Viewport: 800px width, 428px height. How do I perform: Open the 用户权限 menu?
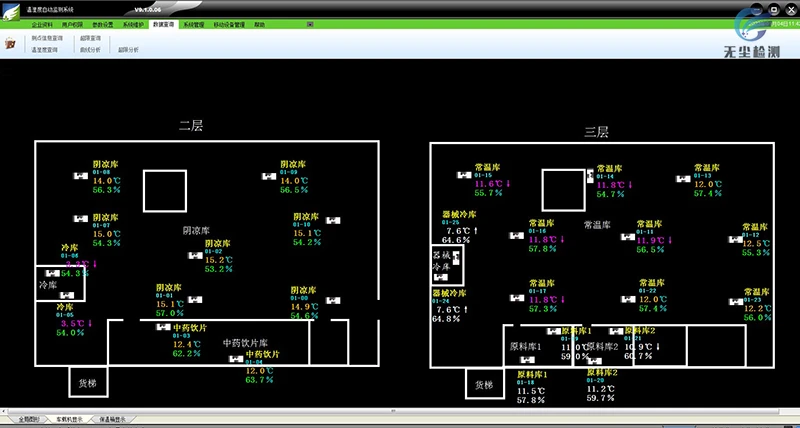click(74, 22)
